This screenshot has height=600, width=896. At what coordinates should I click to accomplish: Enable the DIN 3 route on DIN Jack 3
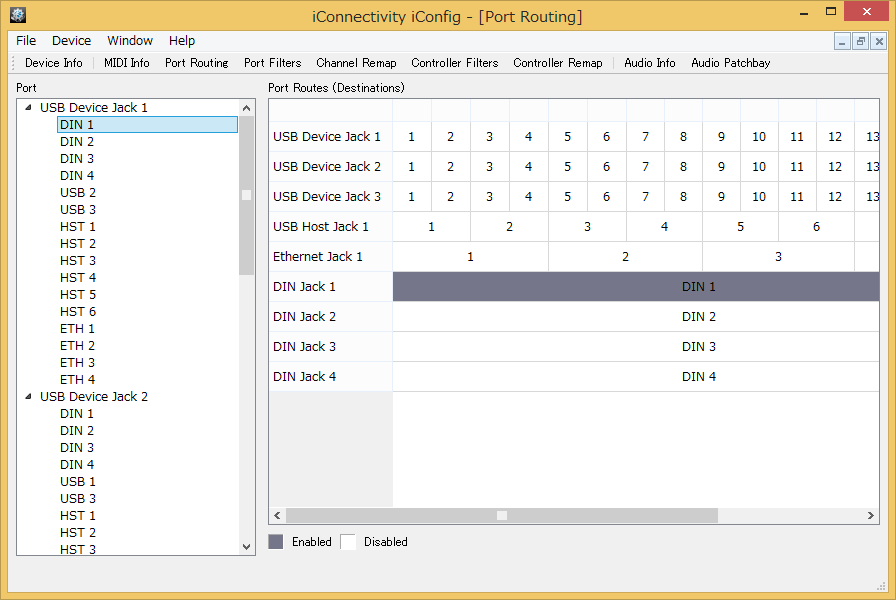click(x=636, y=347)
